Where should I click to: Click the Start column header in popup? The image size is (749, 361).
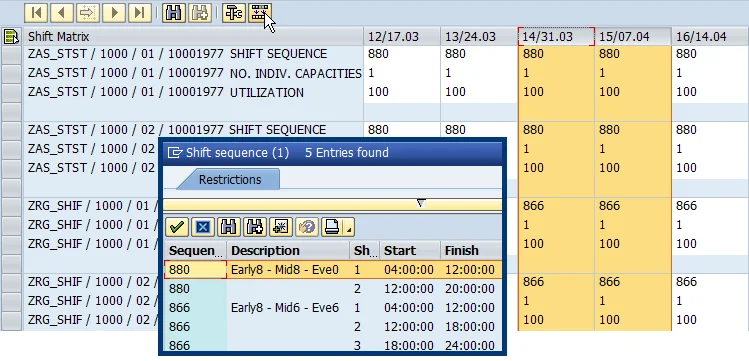tap(410, 251)
